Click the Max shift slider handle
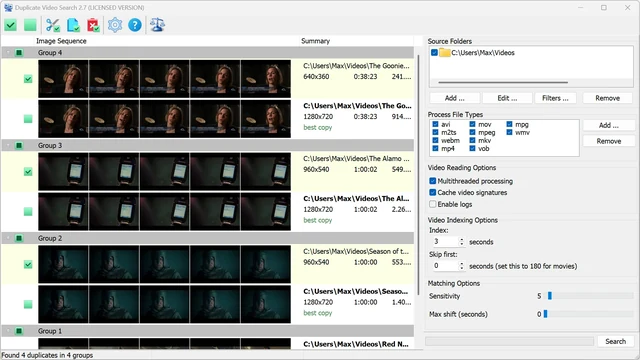640x360 pixels. click(x=545, y=314)
